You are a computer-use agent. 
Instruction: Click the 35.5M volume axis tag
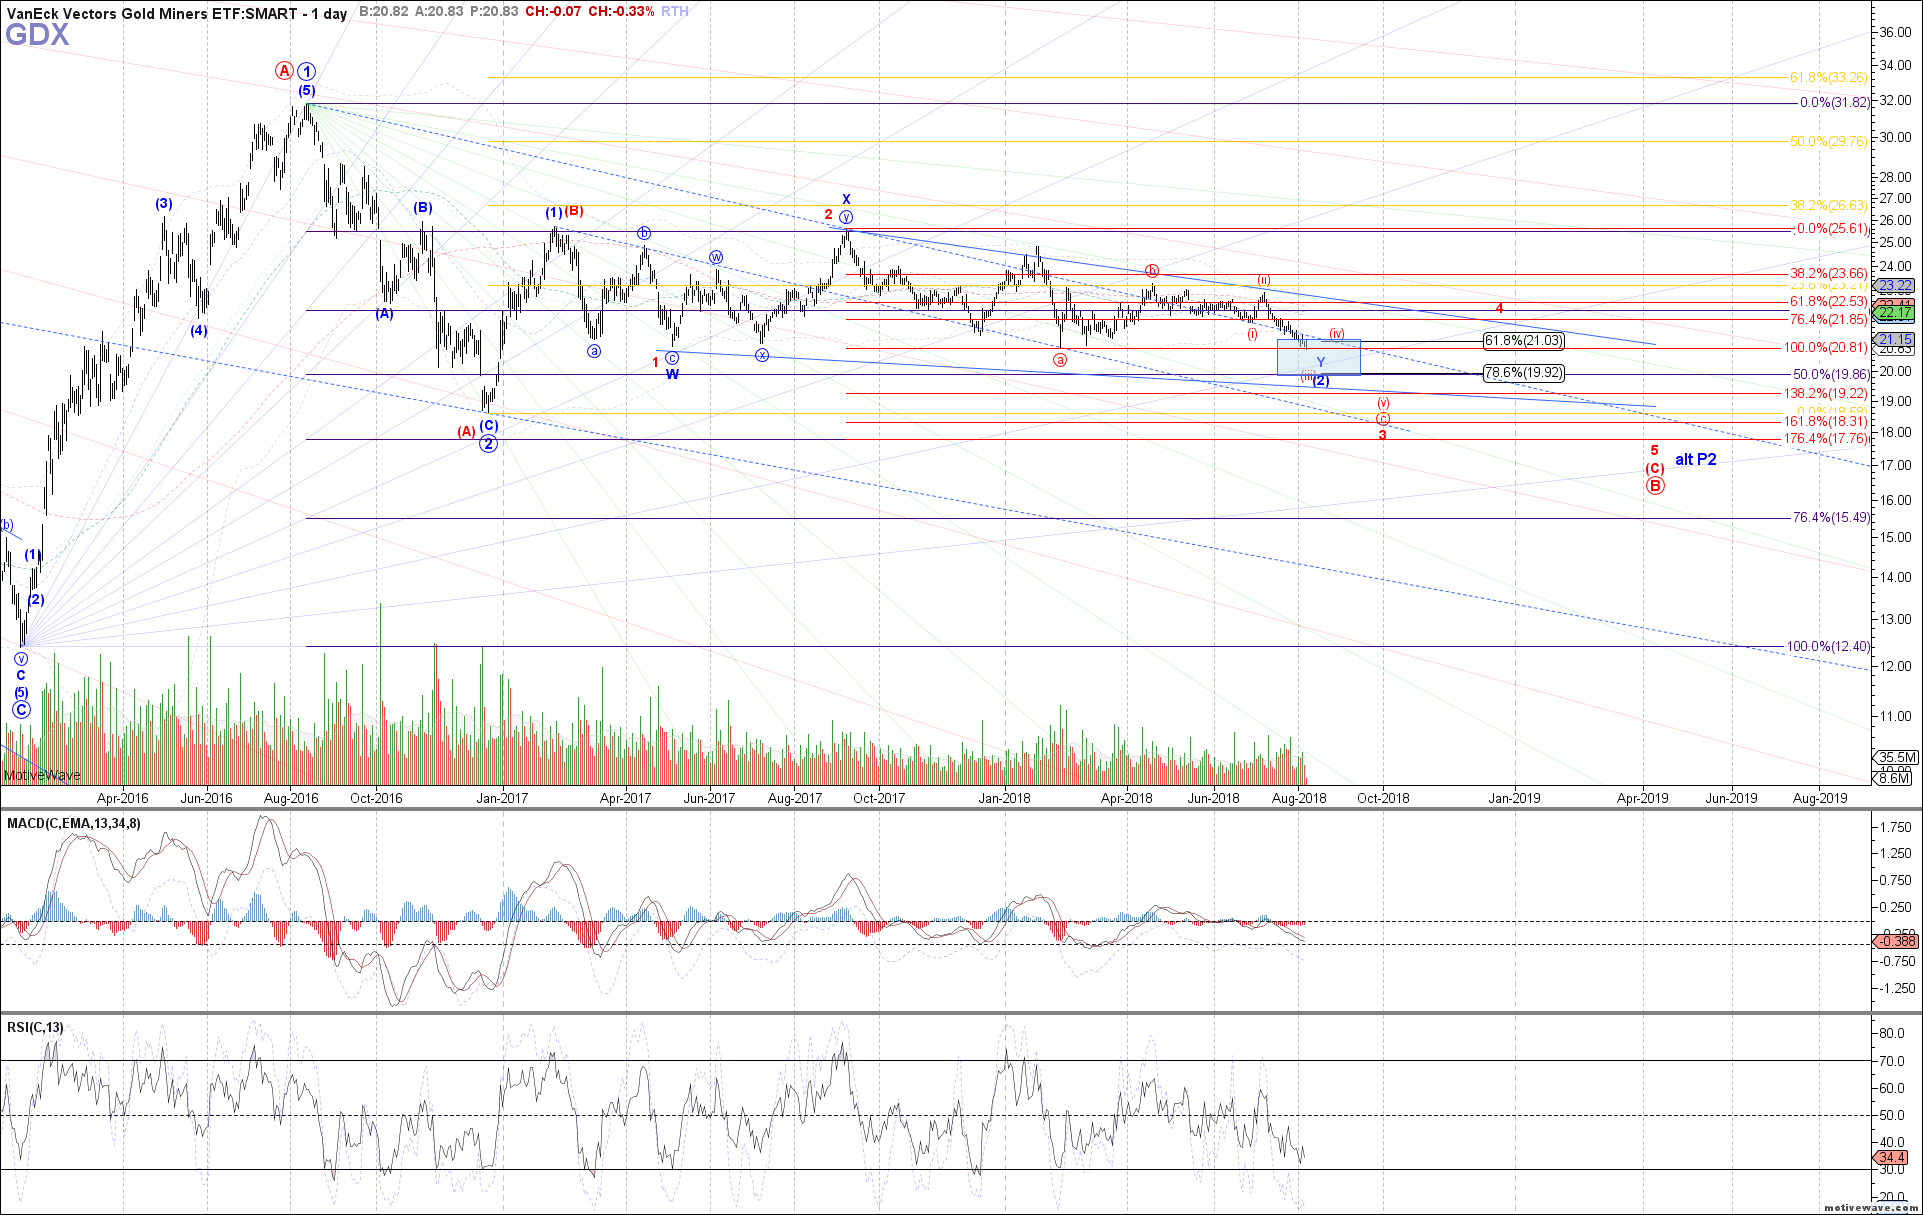pyautogui.click(x=1897, y=757)
